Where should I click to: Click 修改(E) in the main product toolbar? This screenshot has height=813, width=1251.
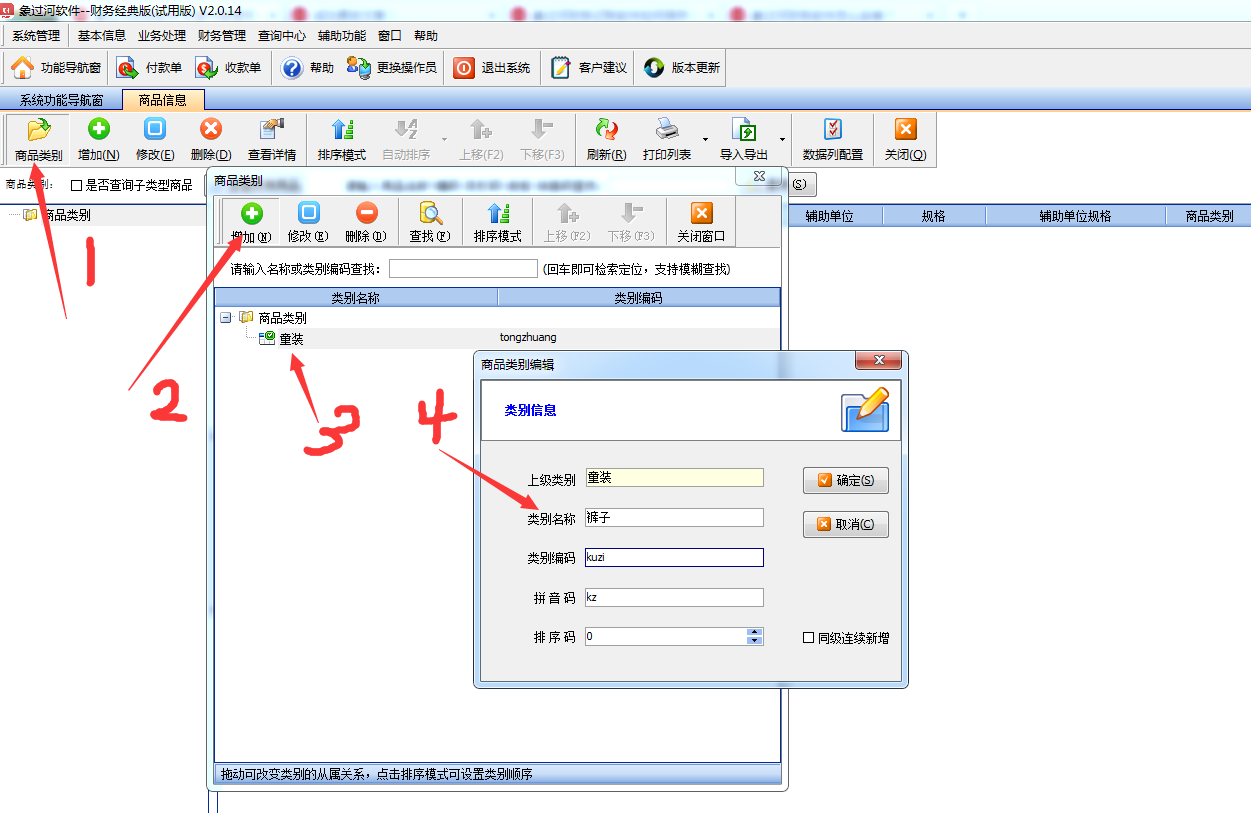(x=155, y=140)
